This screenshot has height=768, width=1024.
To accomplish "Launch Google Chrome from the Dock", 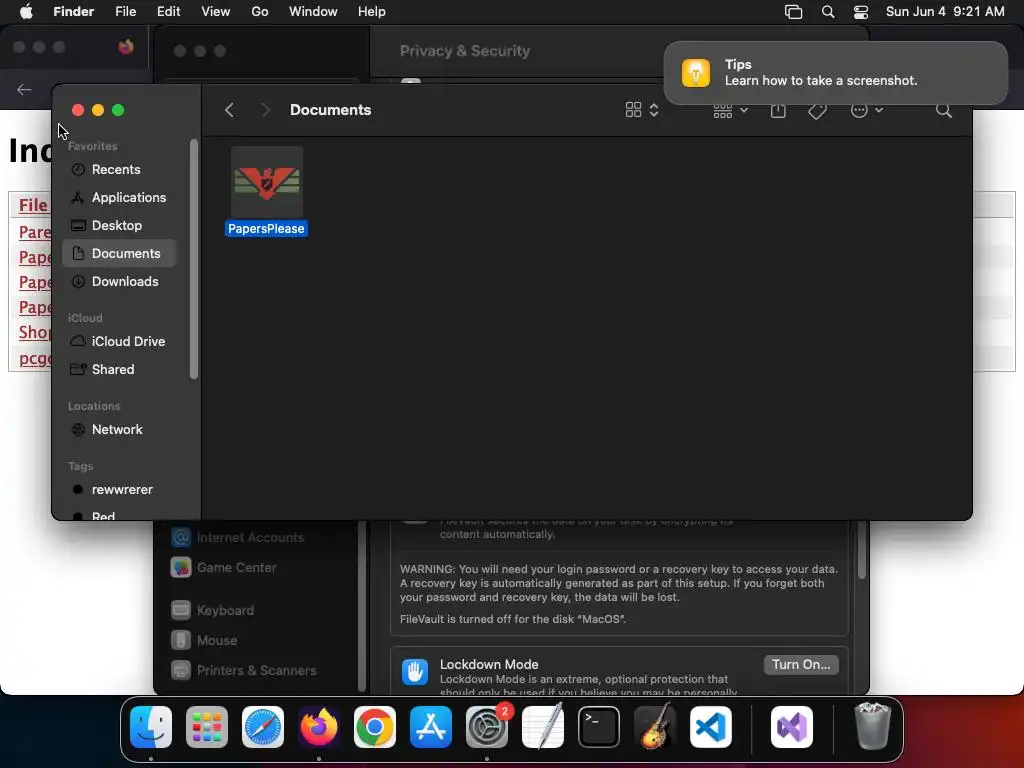I will tap(375, 727).
